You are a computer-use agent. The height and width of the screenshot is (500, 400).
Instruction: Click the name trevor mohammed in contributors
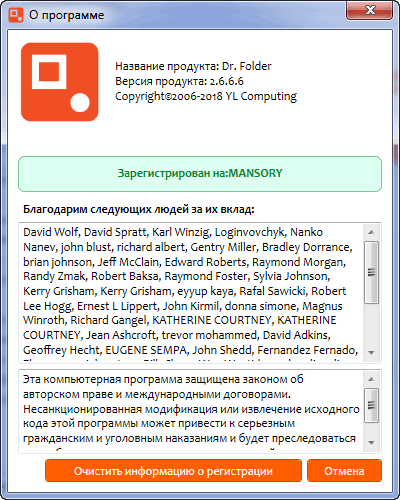pyautogui.click(x=209, y=335)
